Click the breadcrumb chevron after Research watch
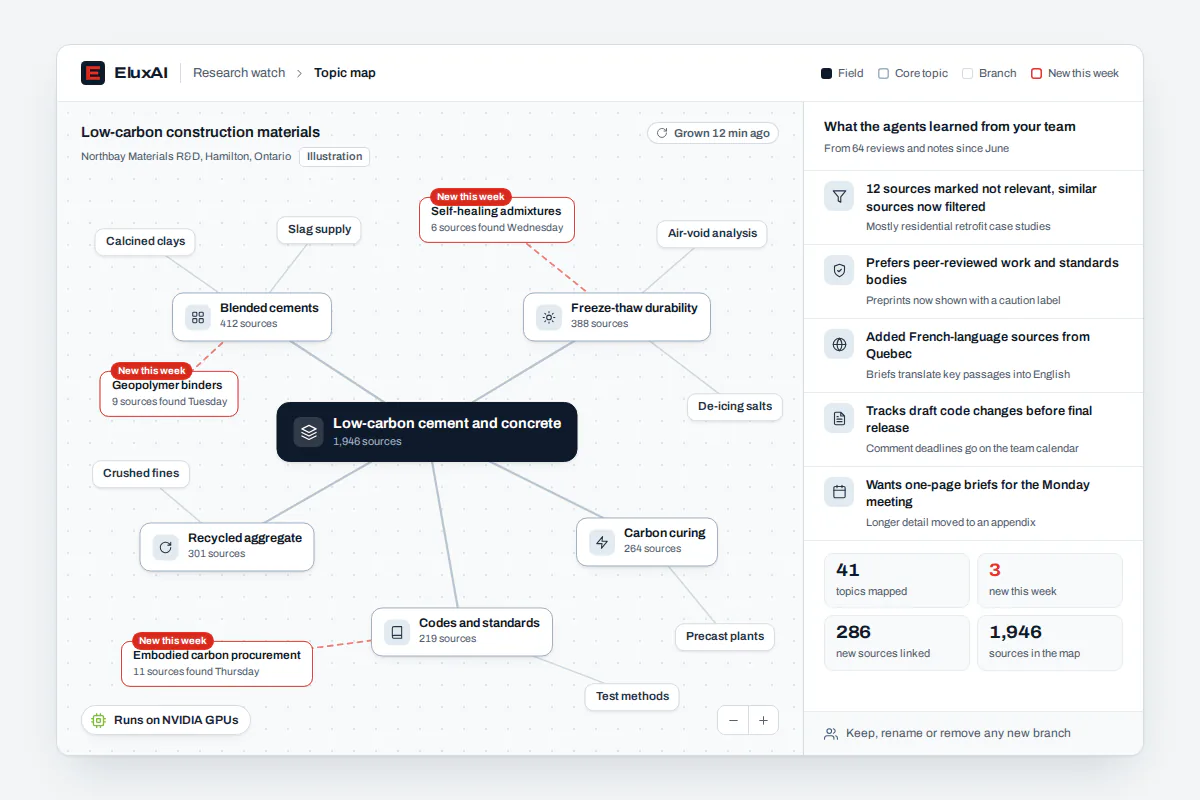 click(x=299, y=73)
